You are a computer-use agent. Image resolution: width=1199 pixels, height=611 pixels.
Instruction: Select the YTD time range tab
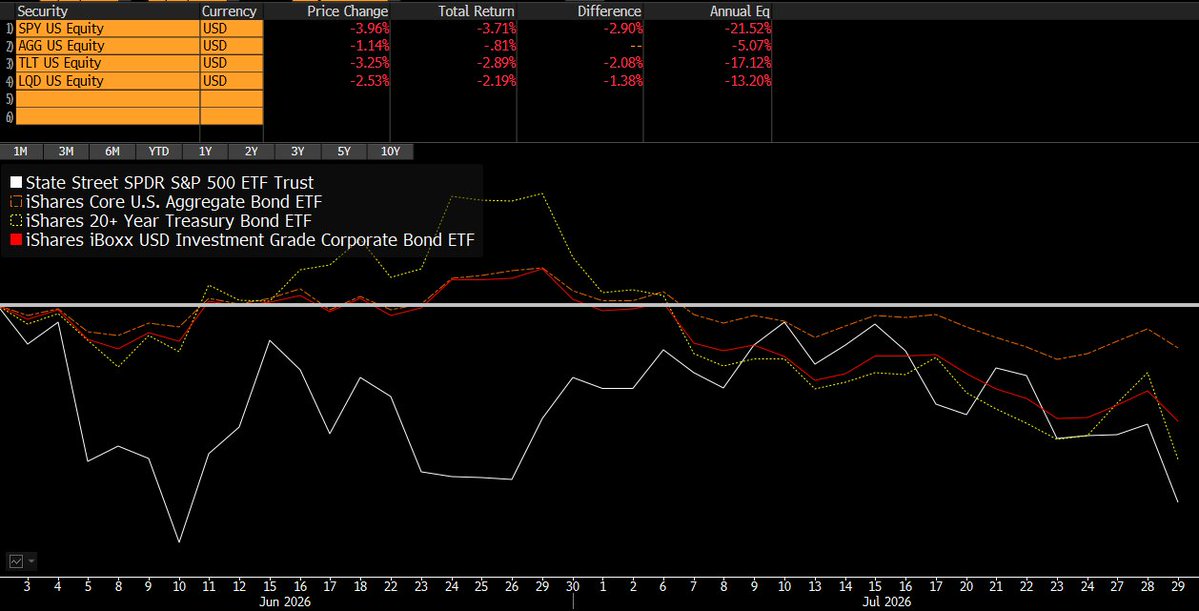point(158,151)
